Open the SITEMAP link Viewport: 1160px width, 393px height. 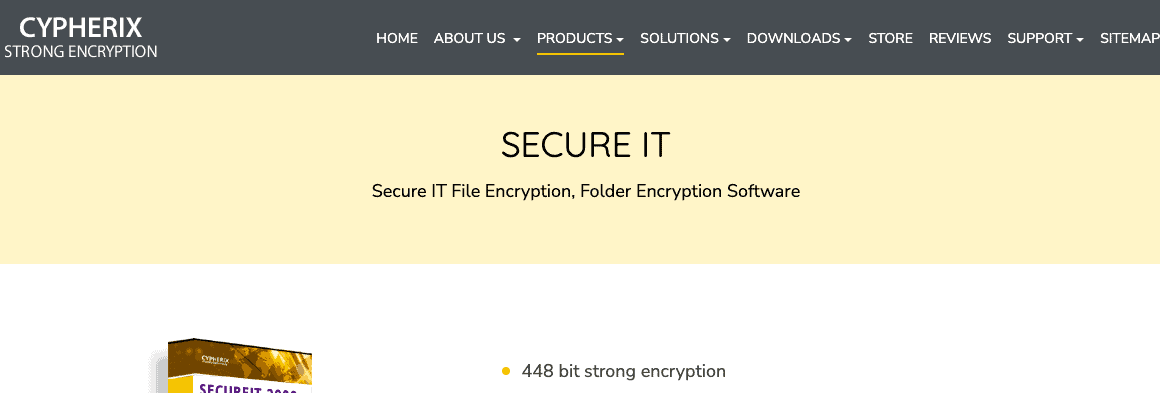(x=1130, y=38)
